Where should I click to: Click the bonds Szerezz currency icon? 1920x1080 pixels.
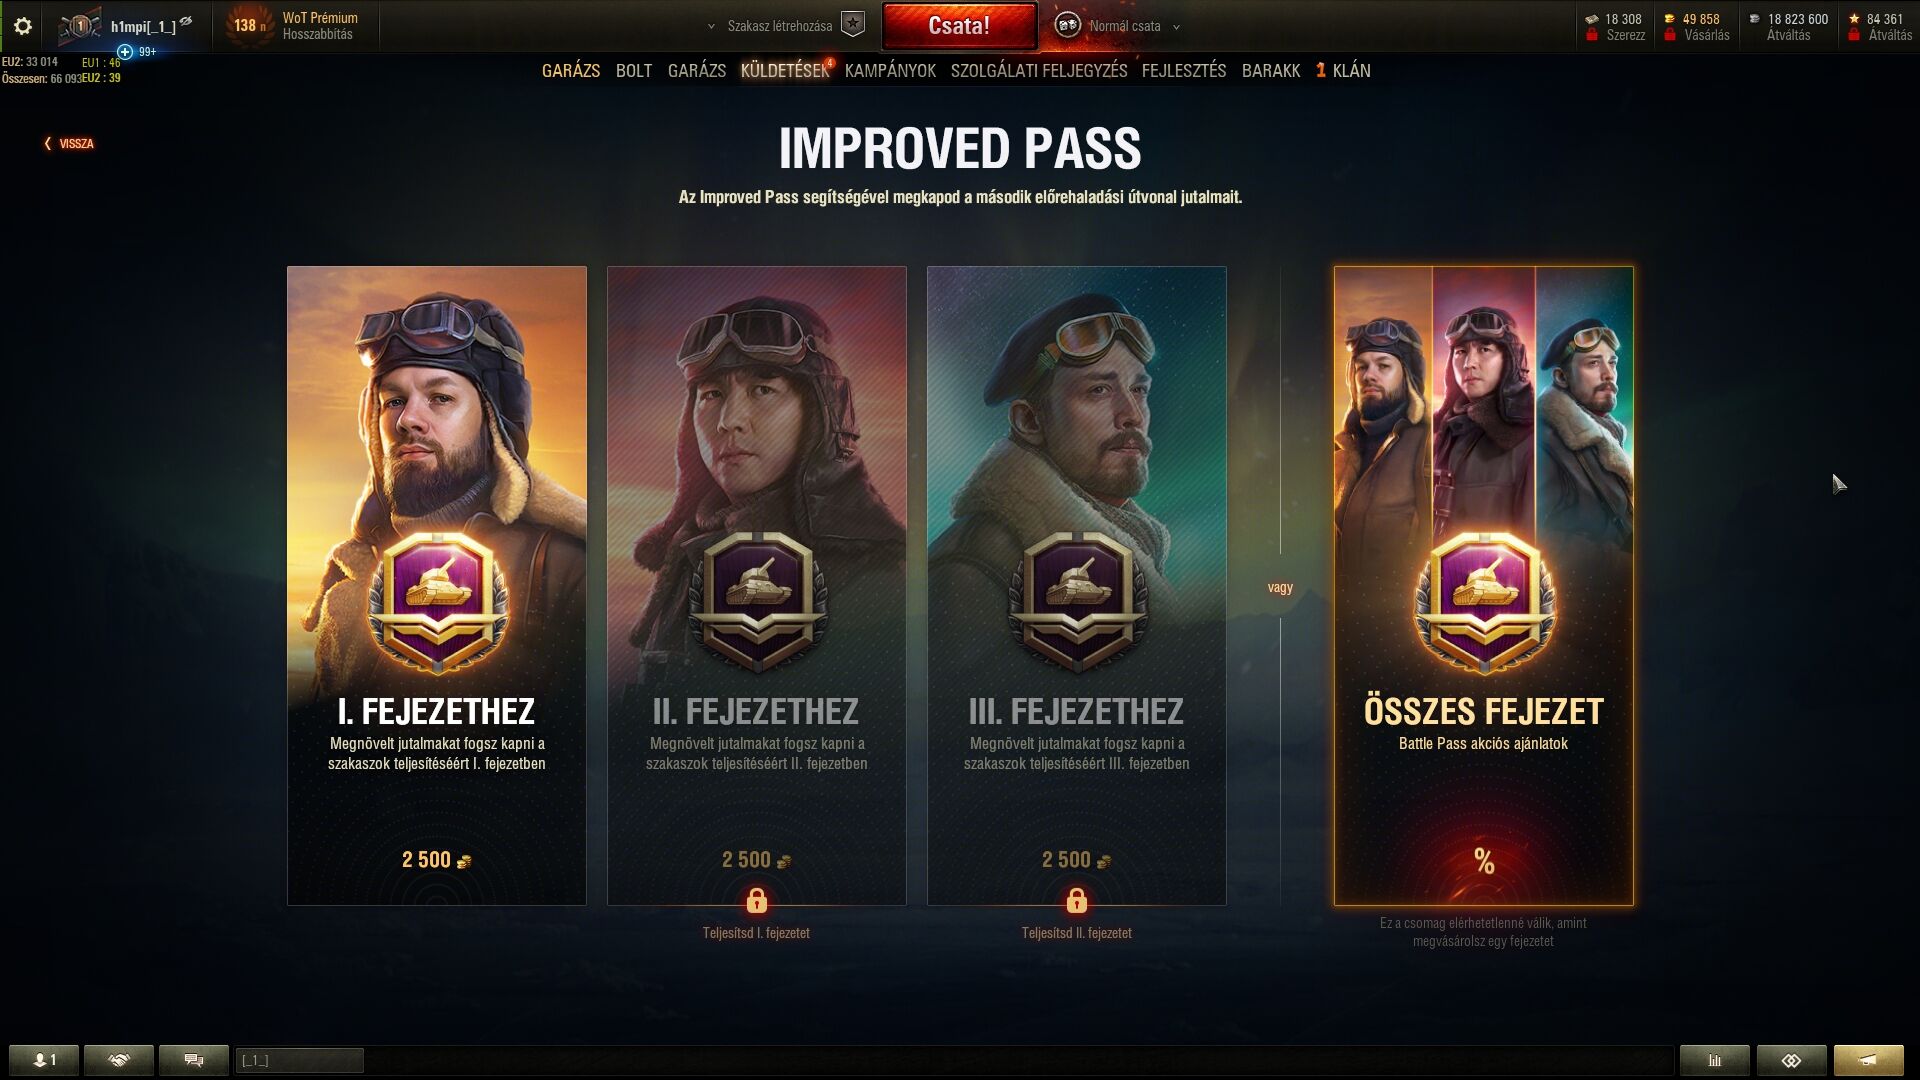(1592, 19)
